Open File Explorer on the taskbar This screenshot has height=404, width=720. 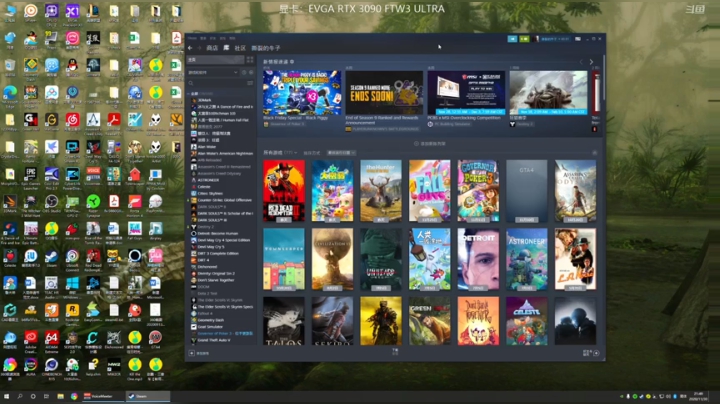(60, 396)
